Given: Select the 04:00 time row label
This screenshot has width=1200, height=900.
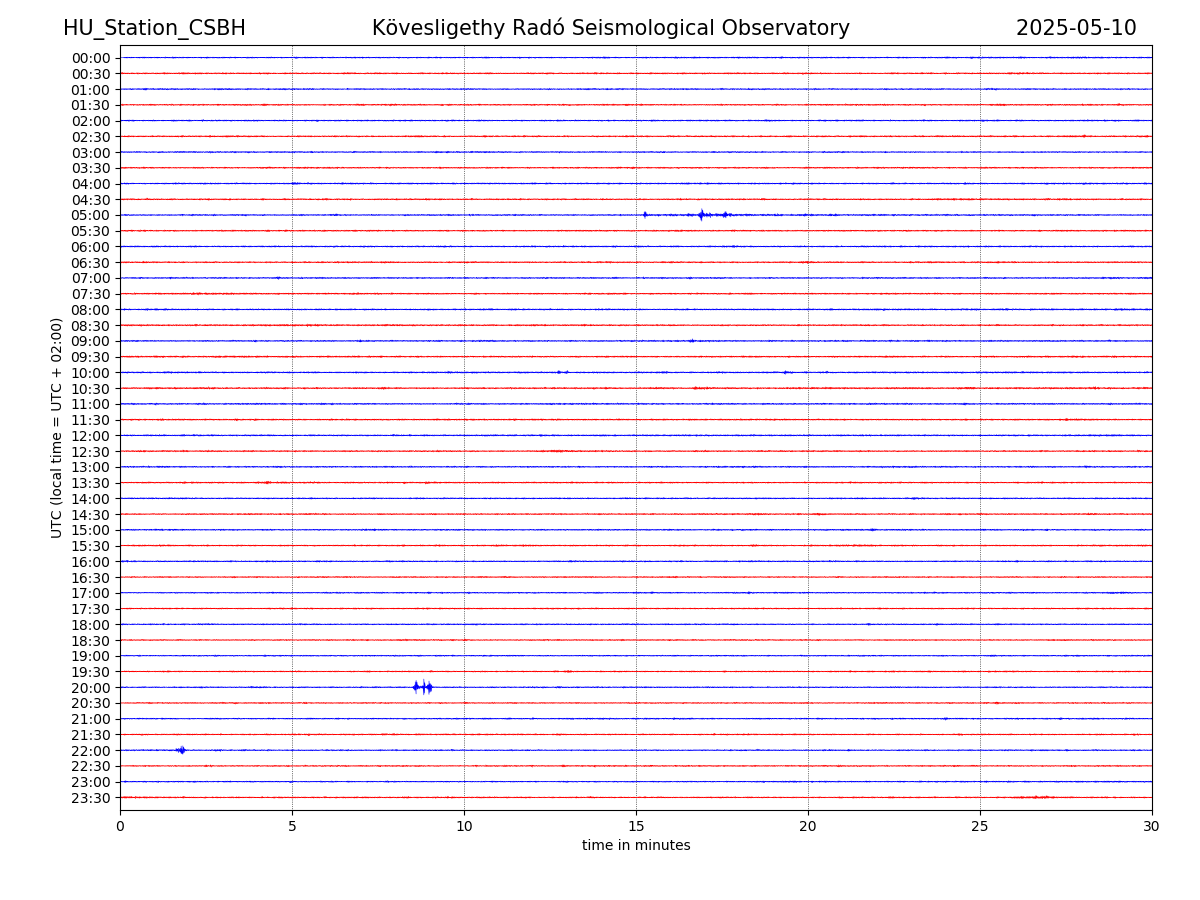Looking at the screenshot, I should (91, 184).
